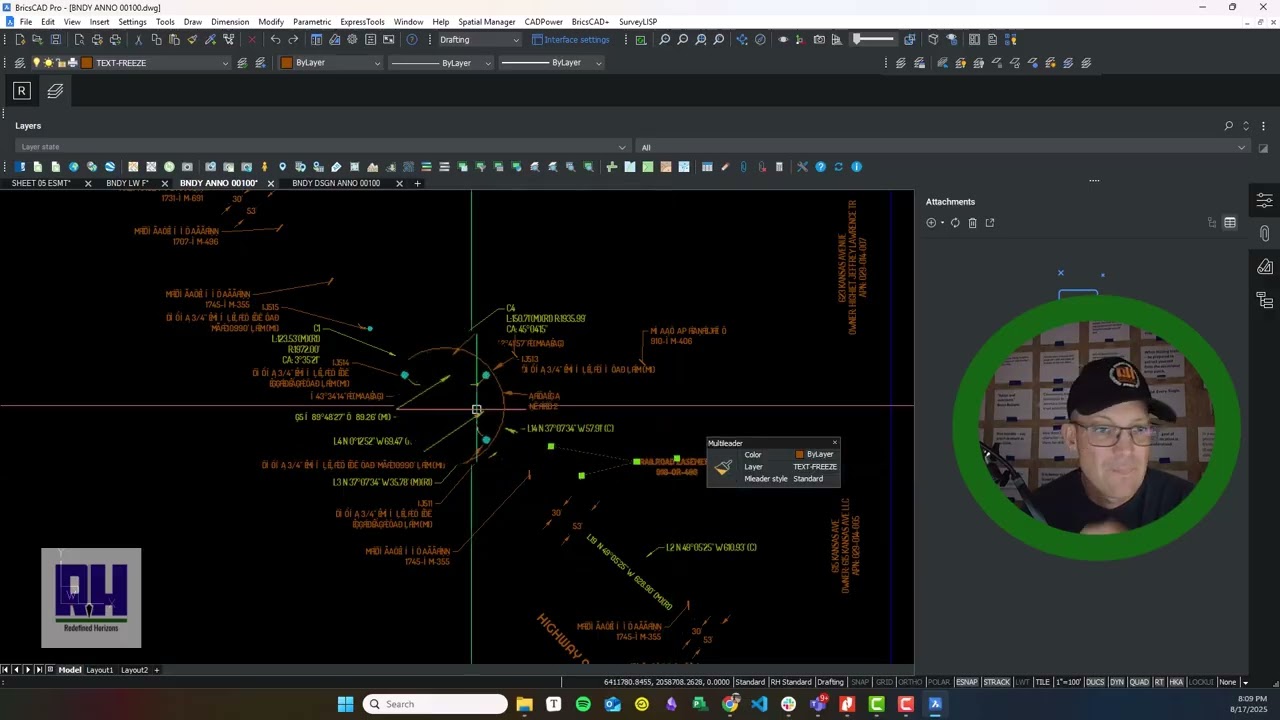
Task: Toggle QUAD in the status bar
Action: click(1139, 682)
